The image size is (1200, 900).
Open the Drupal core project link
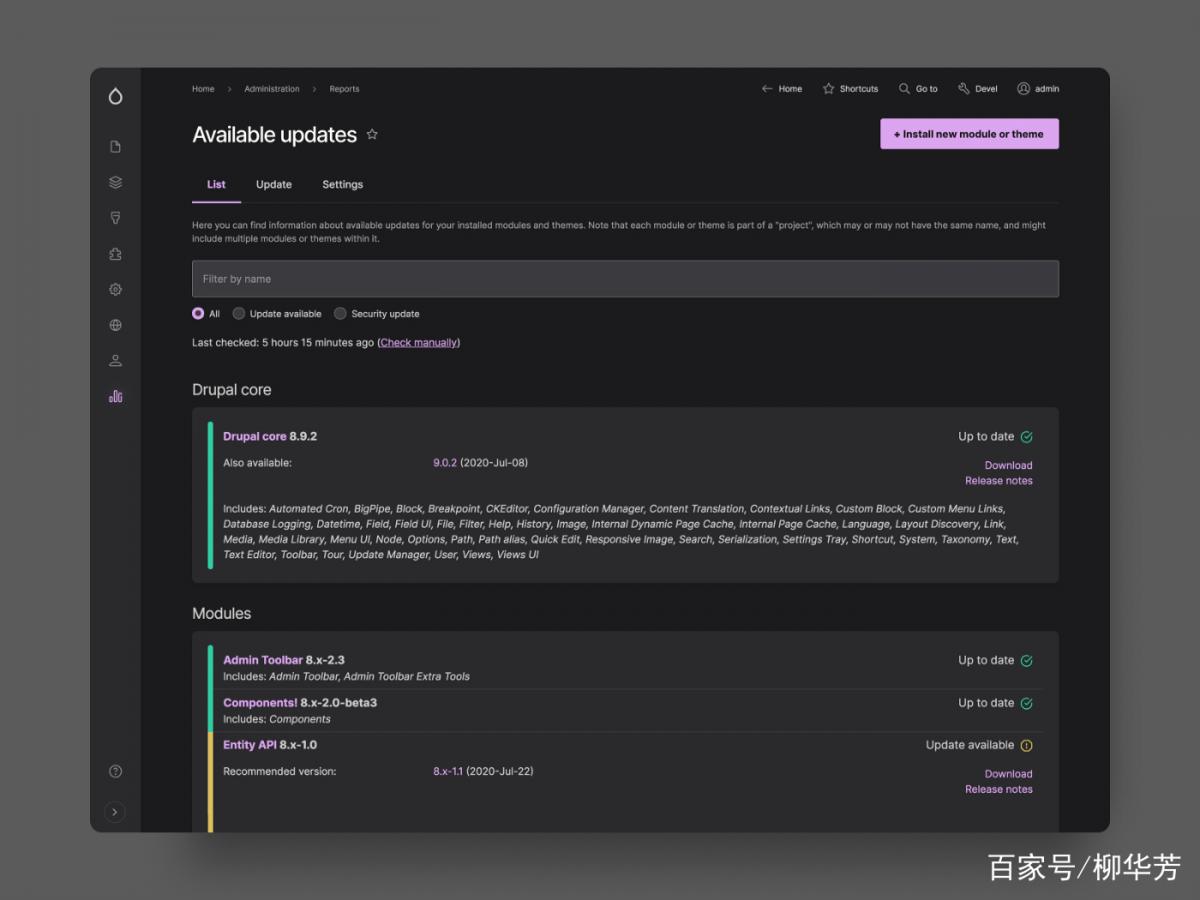point(254,437)
